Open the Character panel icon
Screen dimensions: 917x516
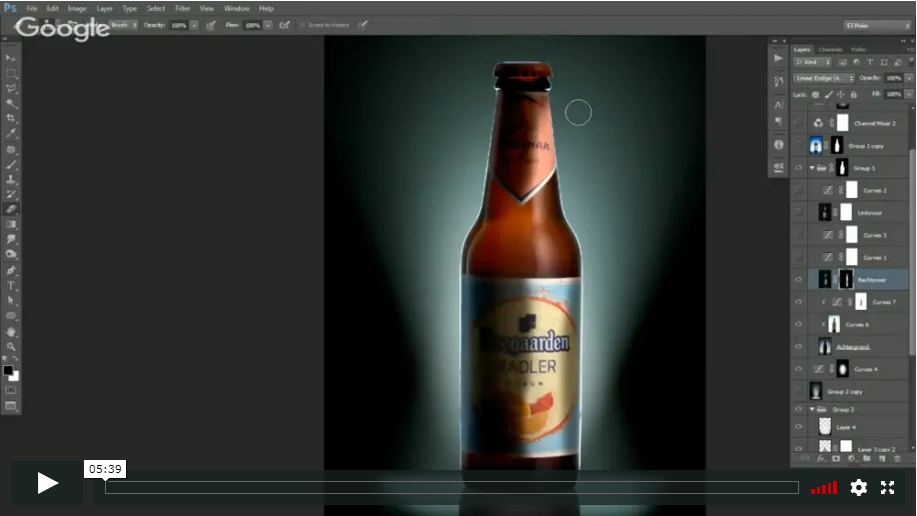click(778, 105)
